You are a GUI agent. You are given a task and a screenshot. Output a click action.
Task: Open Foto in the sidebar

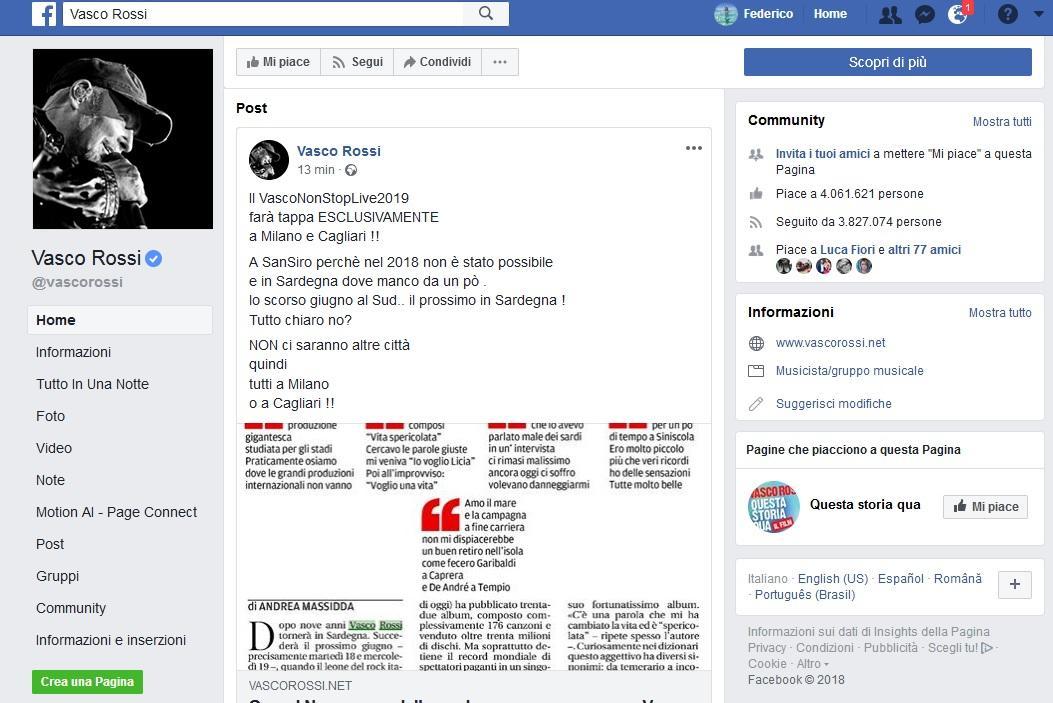pyautogui.click(x=50, y=416)
